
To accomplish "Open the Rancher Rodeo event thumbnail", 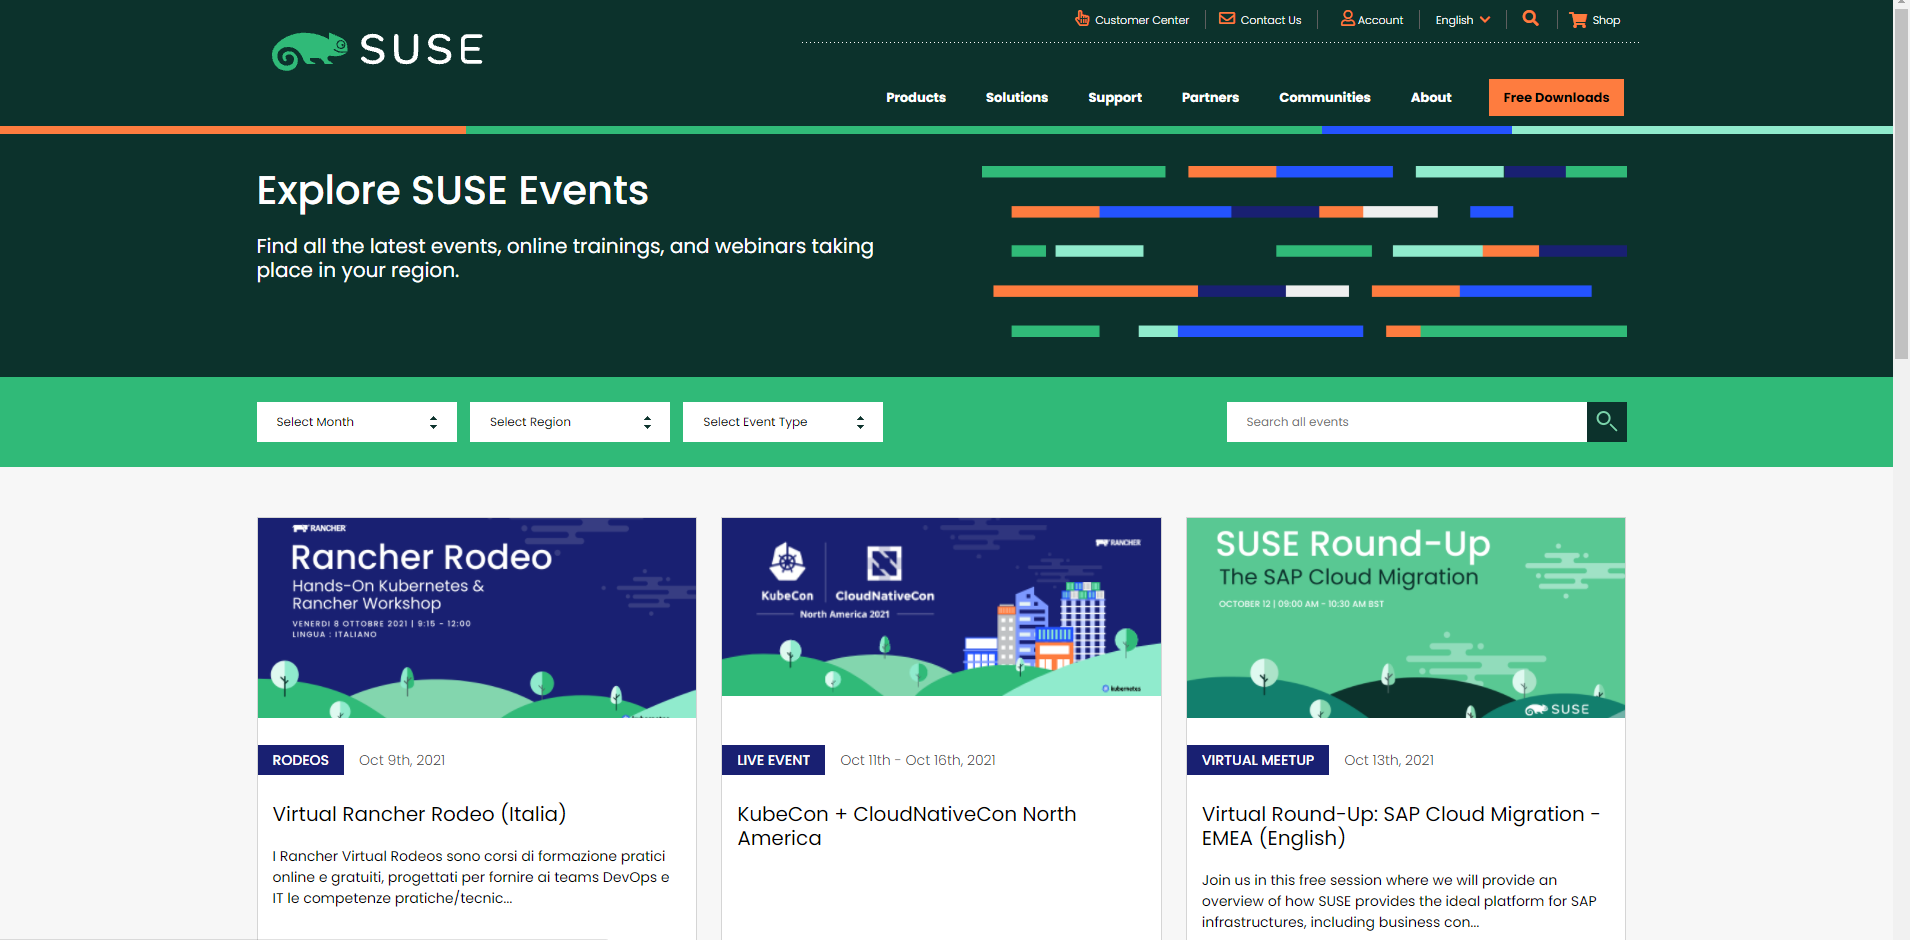I will point(477,617).
